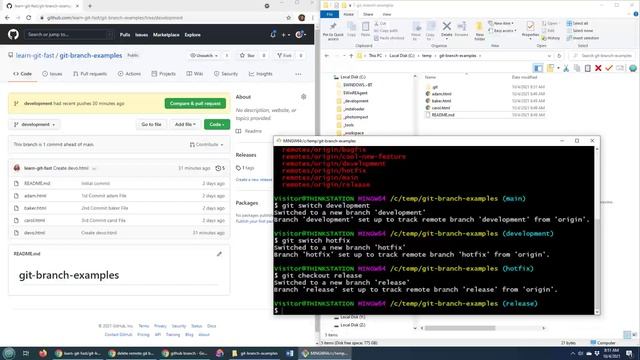Click the Explorer search box

[603, 56]
